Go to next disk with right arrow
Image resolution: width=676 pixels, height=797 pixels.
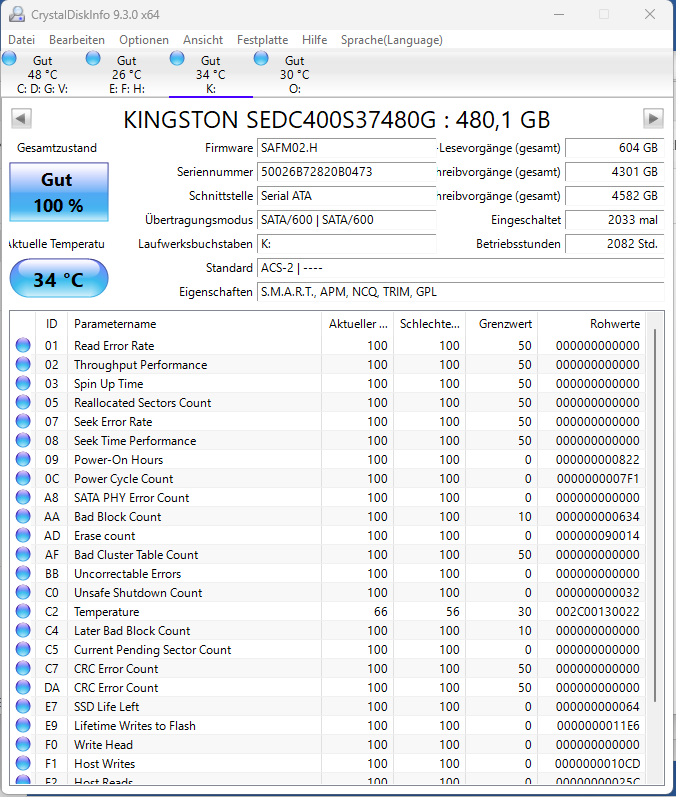653,119
